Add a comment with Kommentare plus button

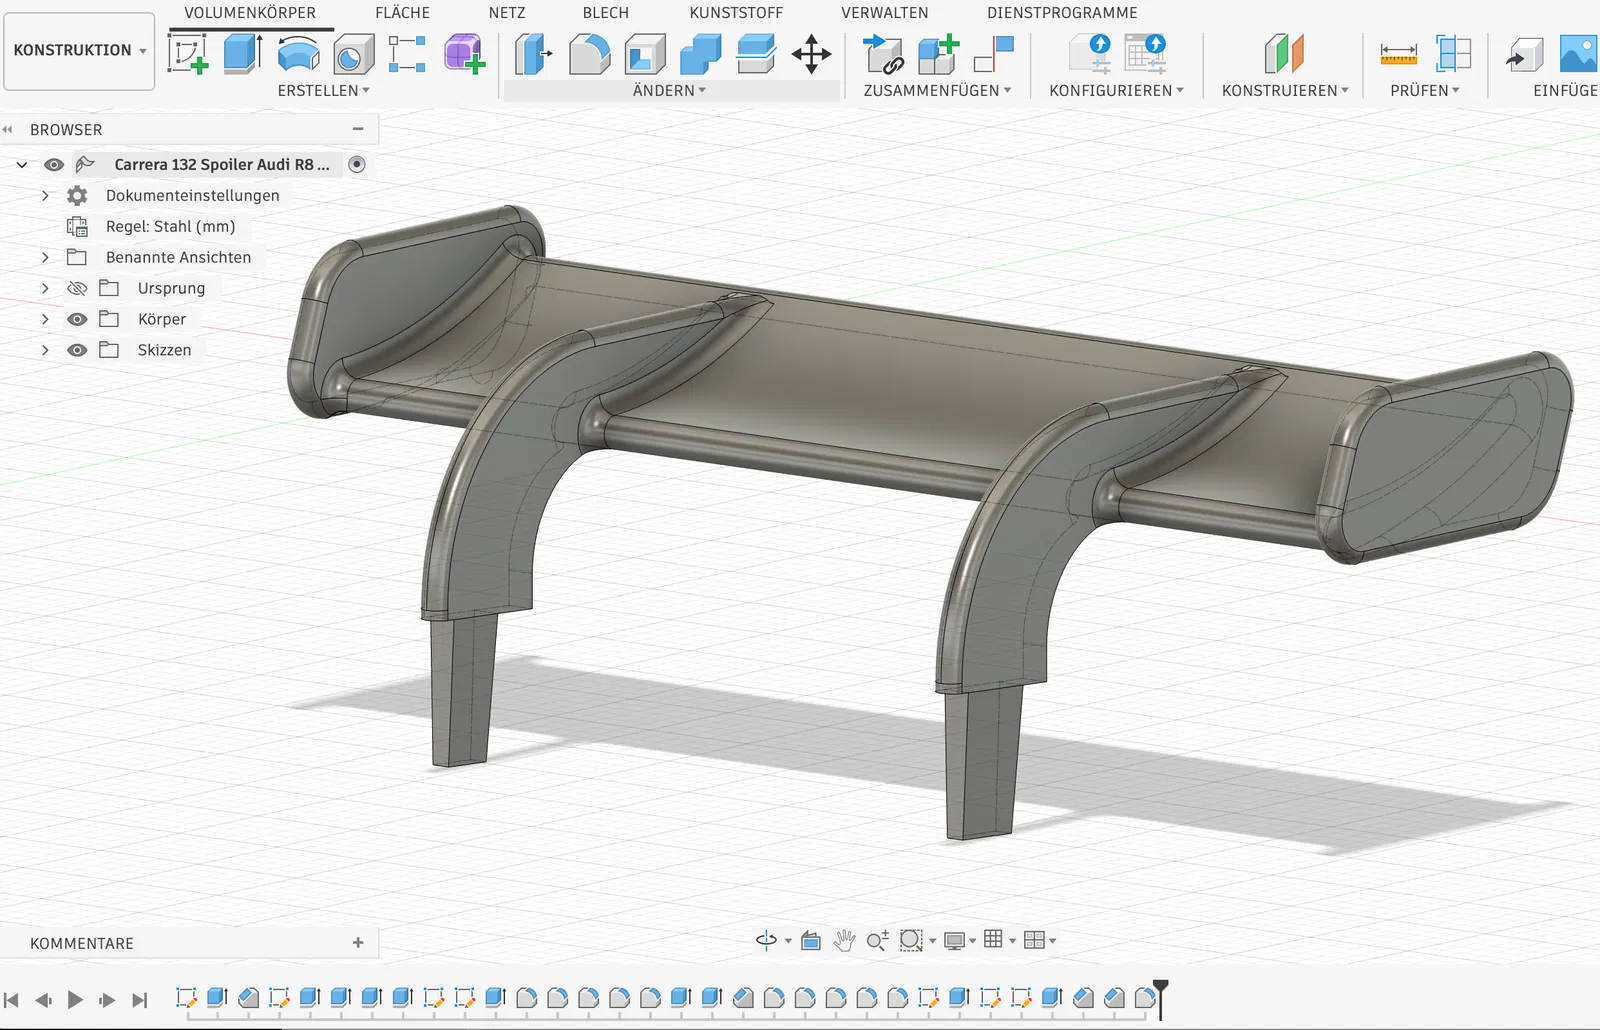click(358, 943)
